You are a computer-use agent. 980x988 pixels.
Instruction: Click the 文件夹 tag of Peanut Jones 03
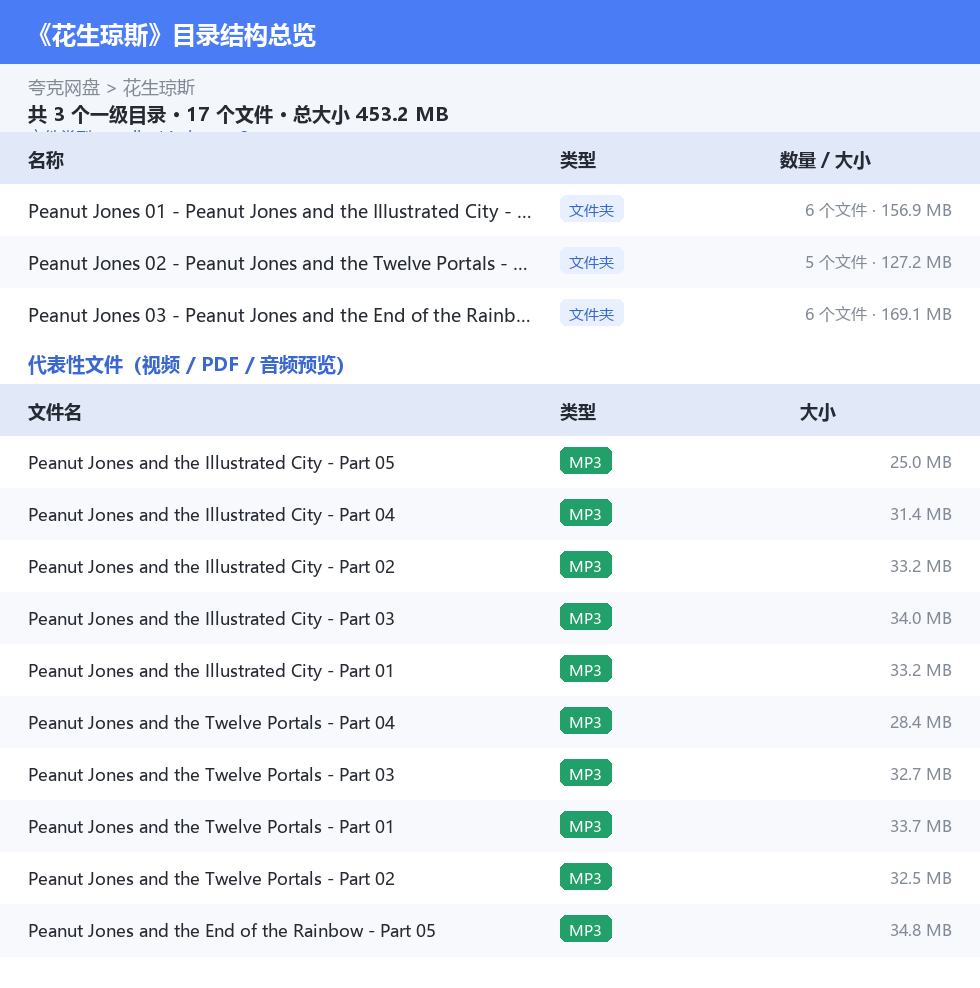pos(591,313)
